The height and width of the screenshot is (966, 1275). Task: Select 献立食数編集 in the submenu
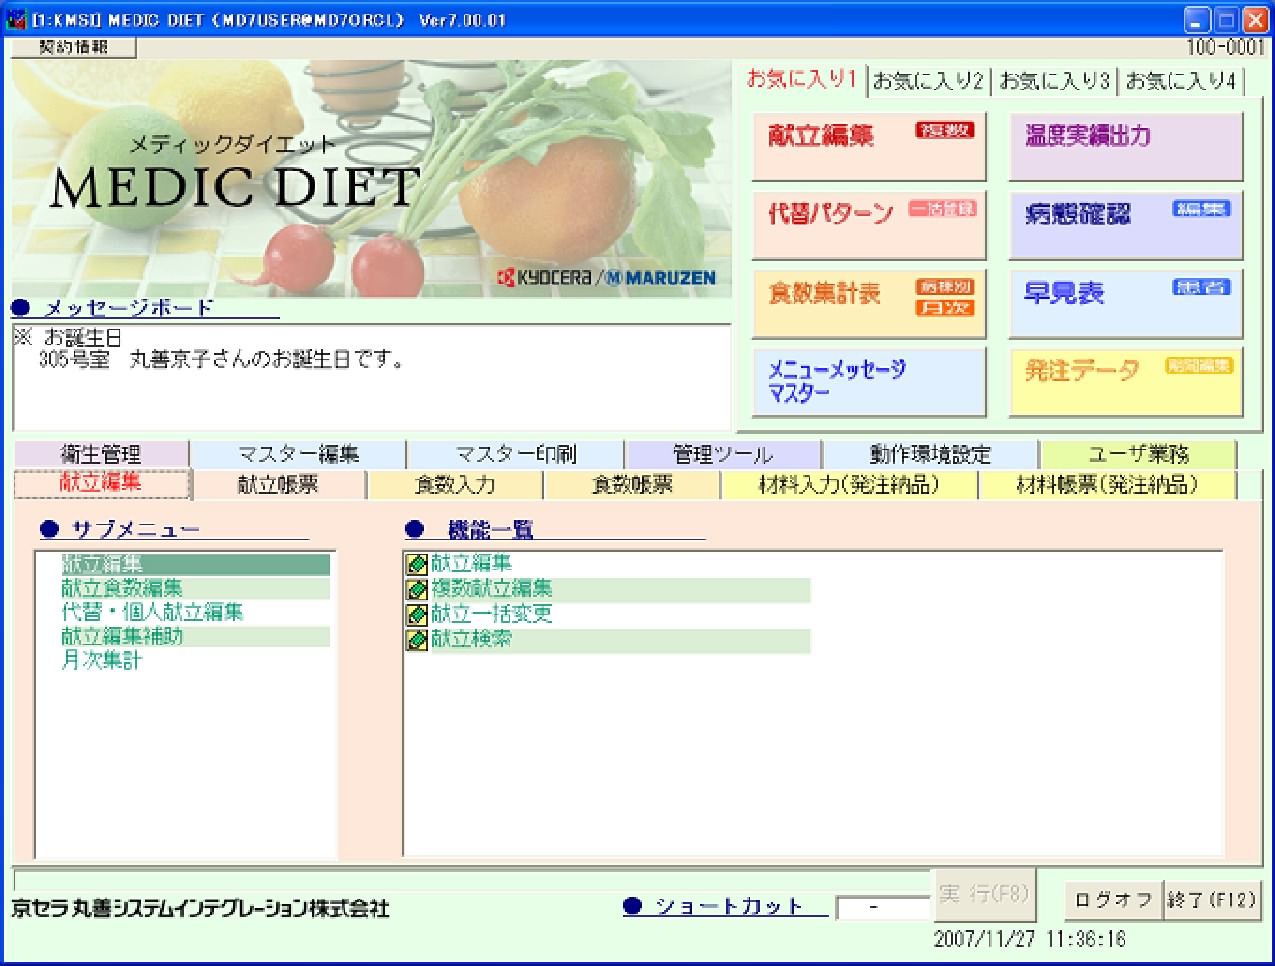122,588
